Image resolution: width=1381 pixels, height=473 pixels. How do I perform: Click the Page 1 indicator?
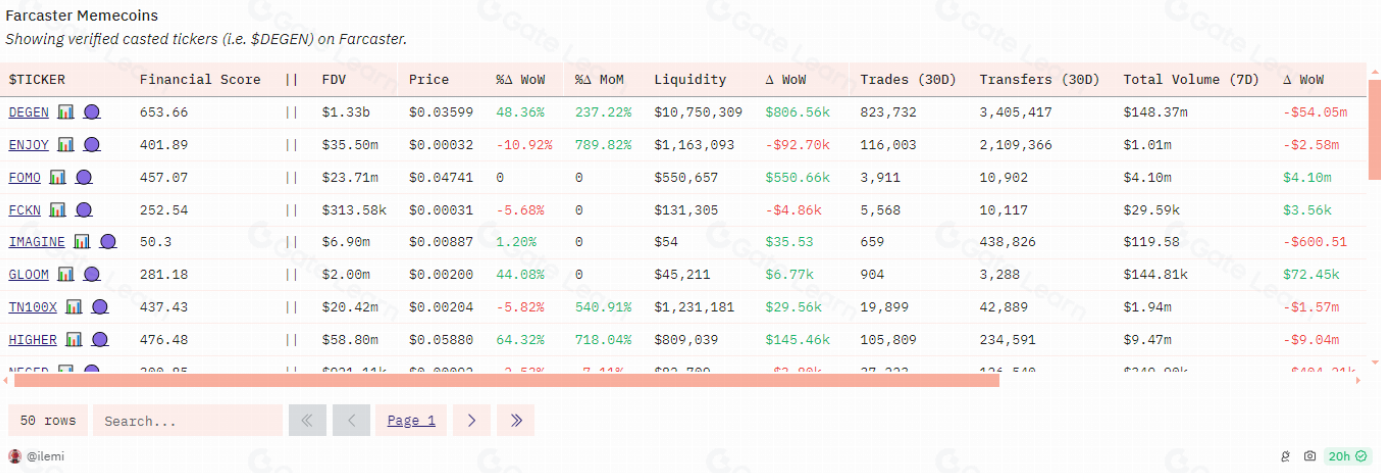click(x=411, y=421)
